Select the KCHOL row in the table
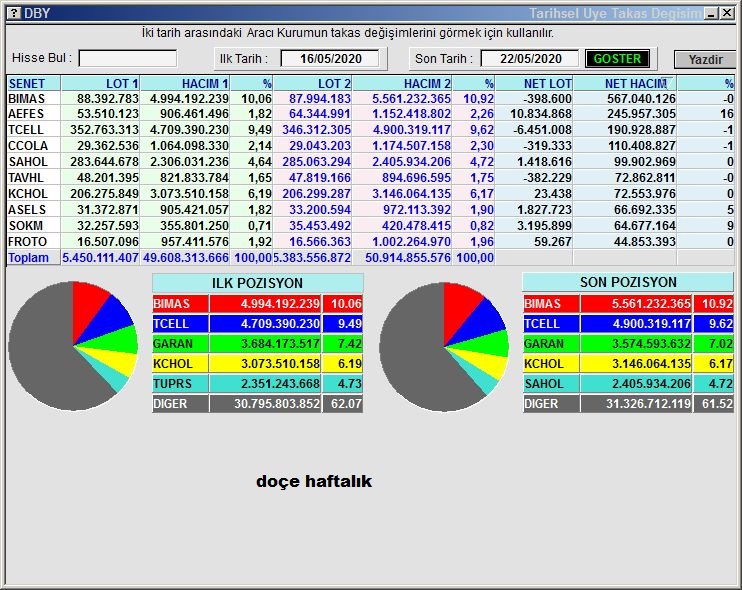Viewport: 742px width, 590px height. pos(371,194)
